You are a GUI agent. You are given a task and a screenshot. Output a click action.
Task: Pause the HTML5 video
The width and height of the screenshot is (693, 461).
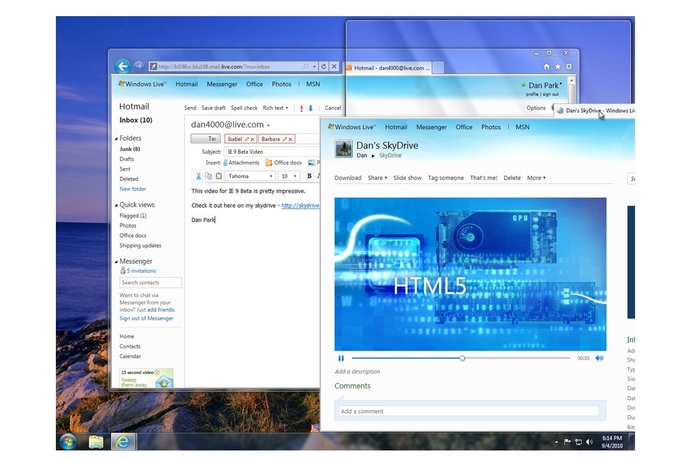(x=341, y=358)
